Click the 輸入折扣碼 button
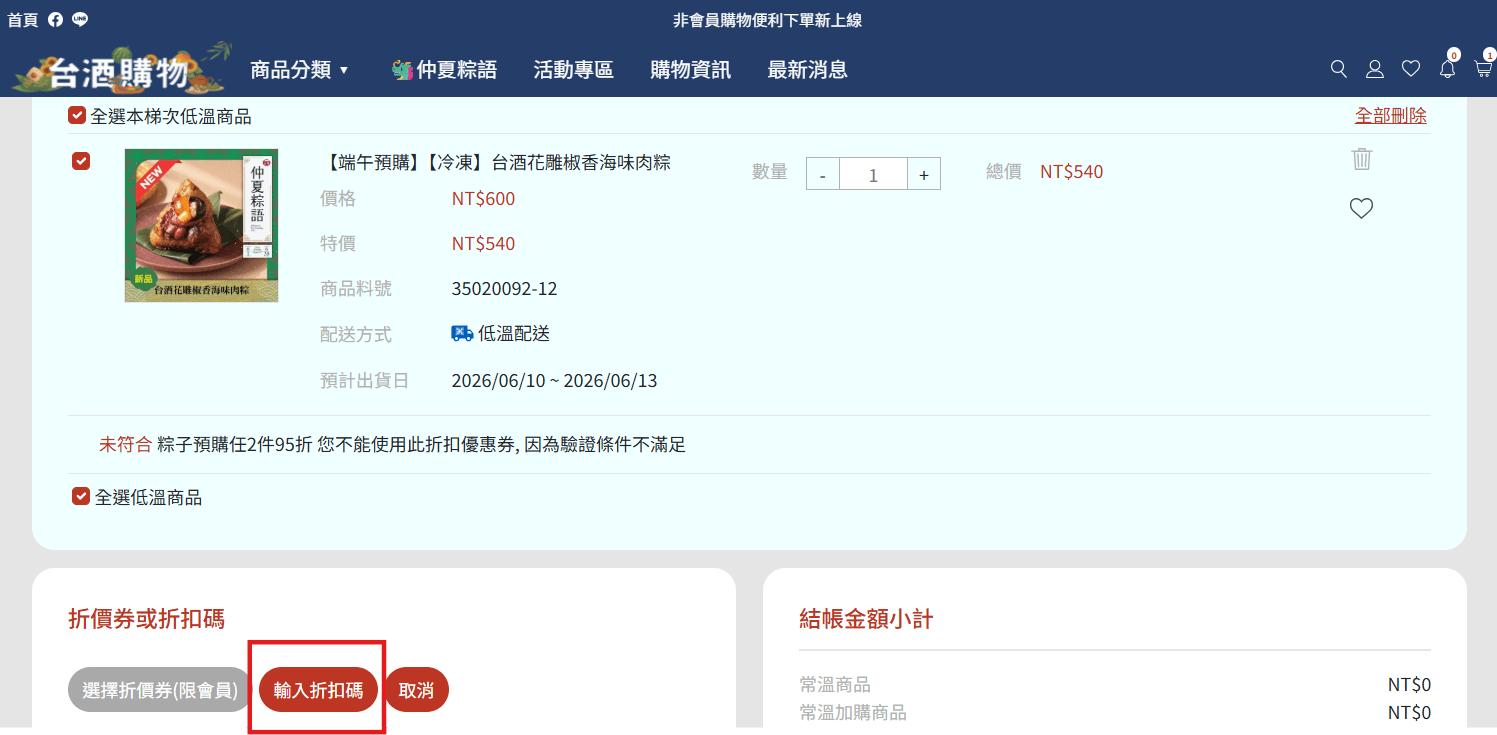Image resolution: width=1497 pixels, height=735 pixels. [318, 690]
